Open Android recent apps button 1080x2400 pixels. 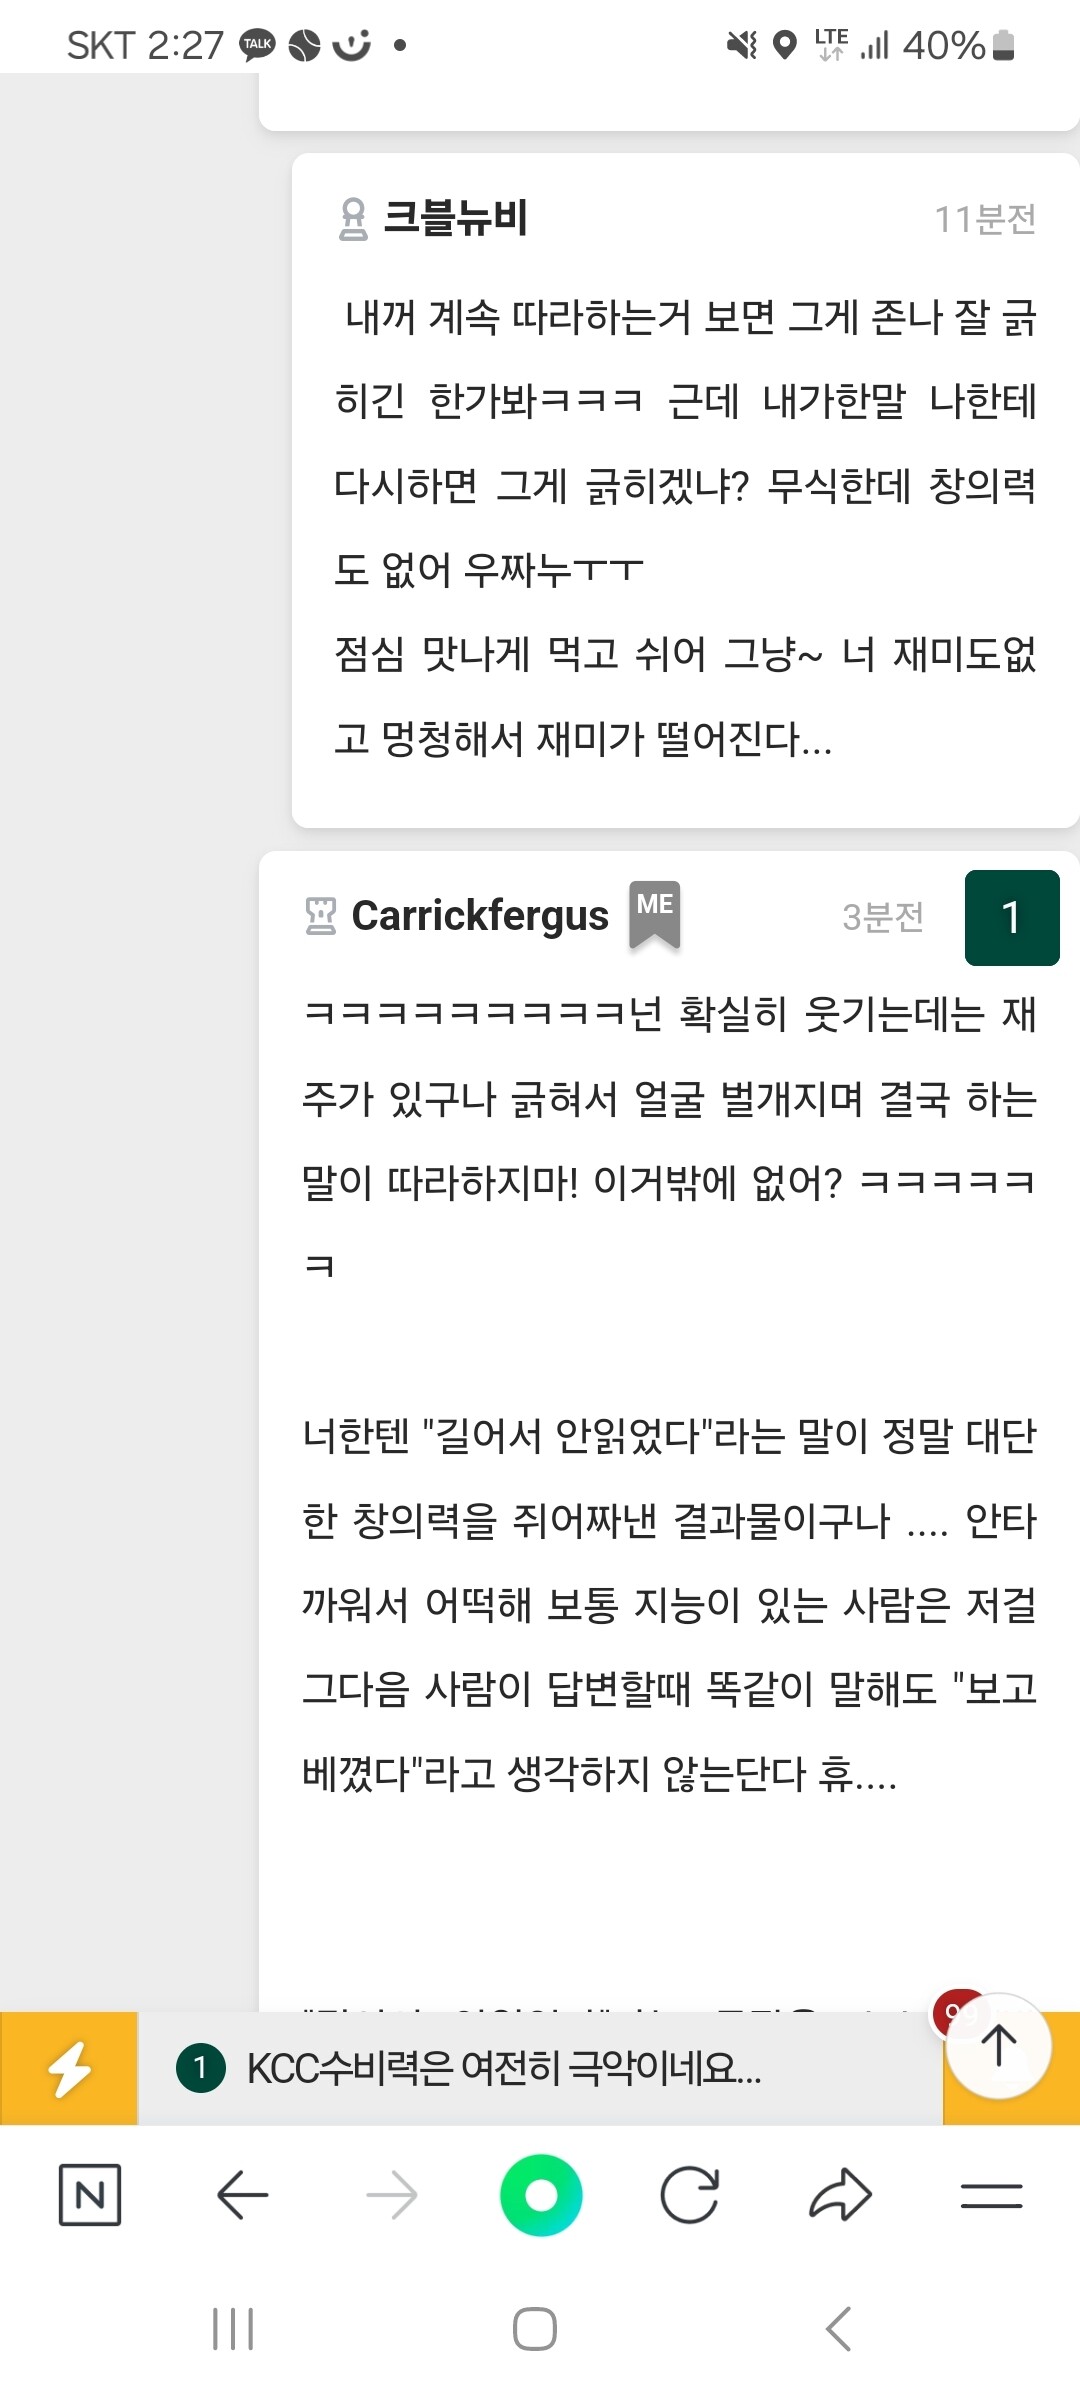tap(233, 2329)
